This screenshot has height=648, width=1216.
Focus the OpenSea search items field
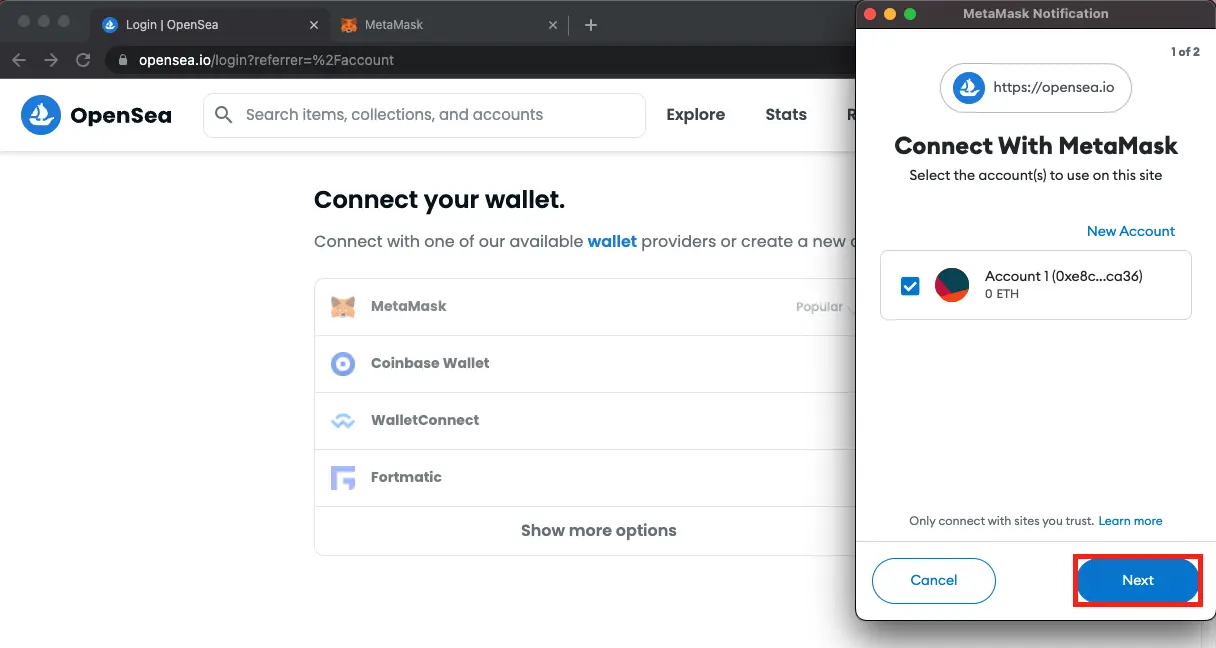point(424,115)
